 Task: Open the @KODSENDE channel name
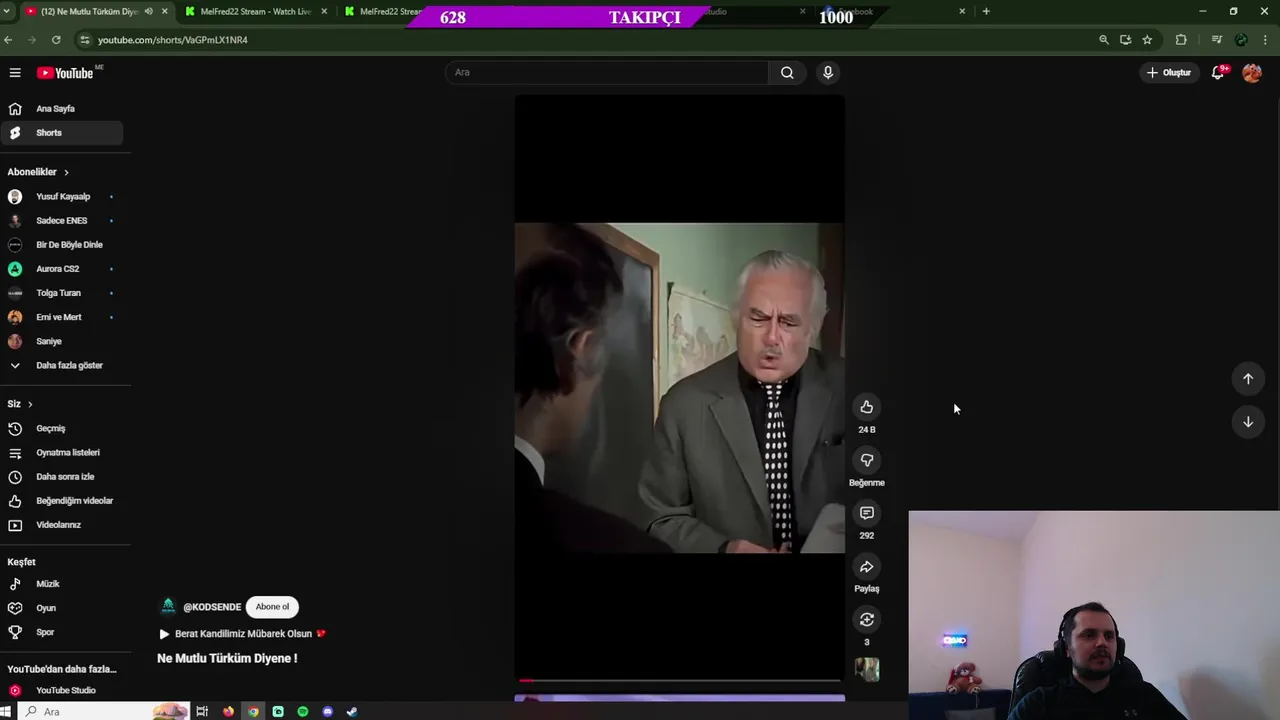click(212, 607)
